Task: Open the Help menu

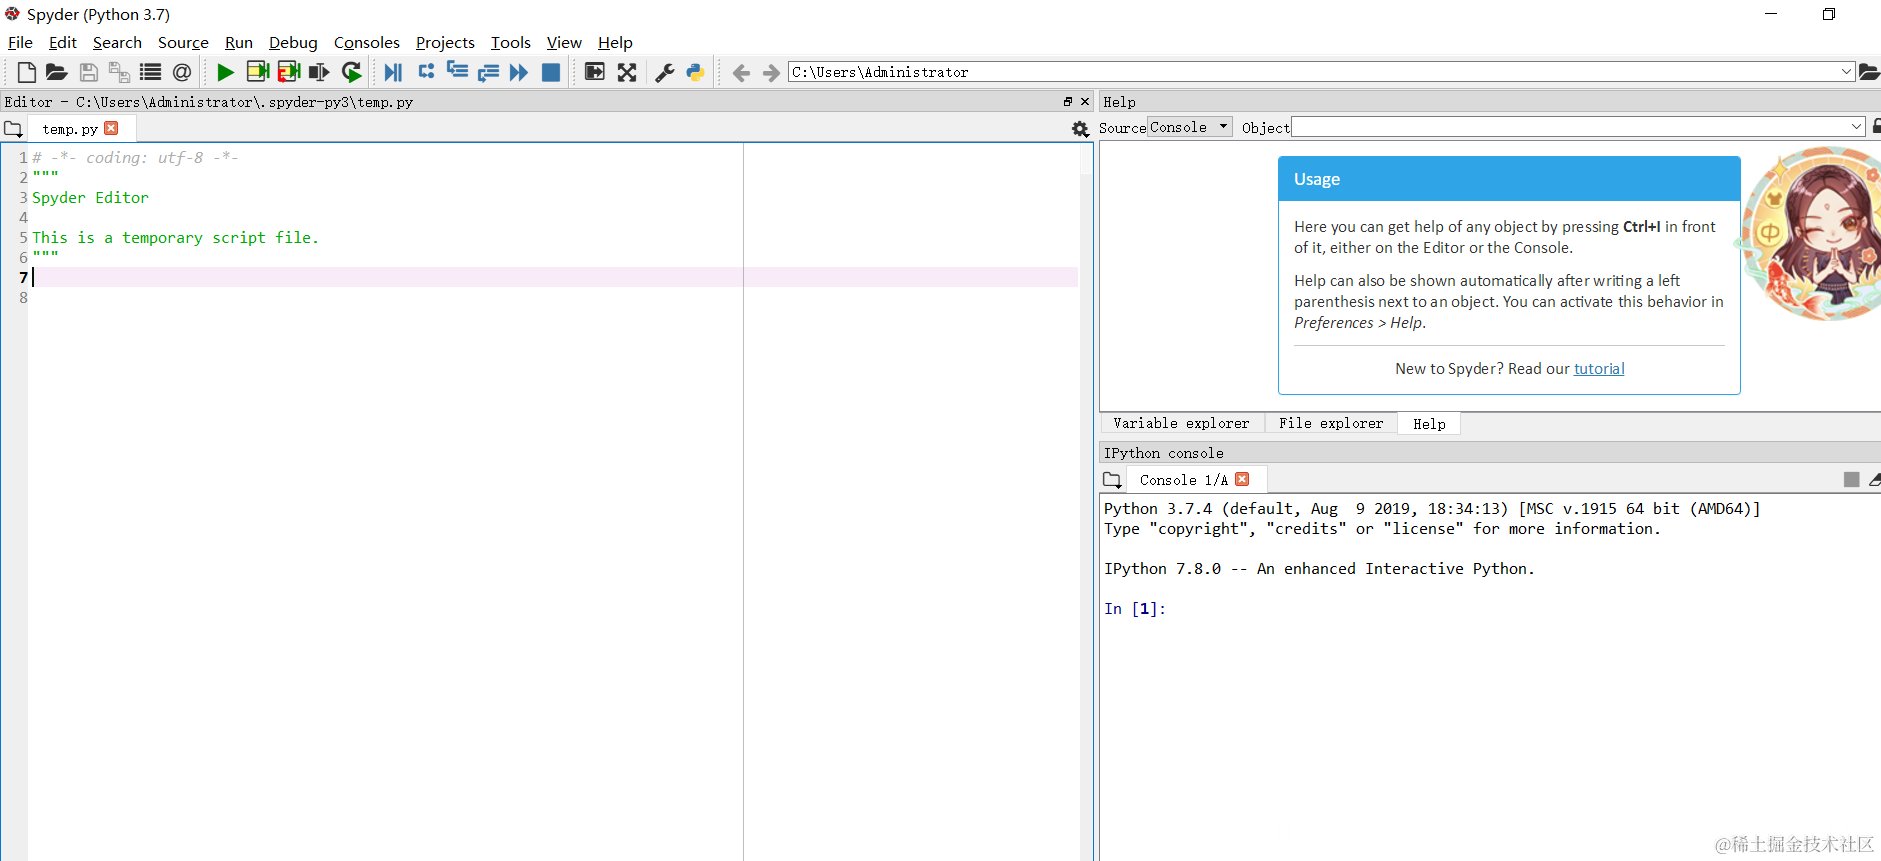Action: click(x=615, y=42)
